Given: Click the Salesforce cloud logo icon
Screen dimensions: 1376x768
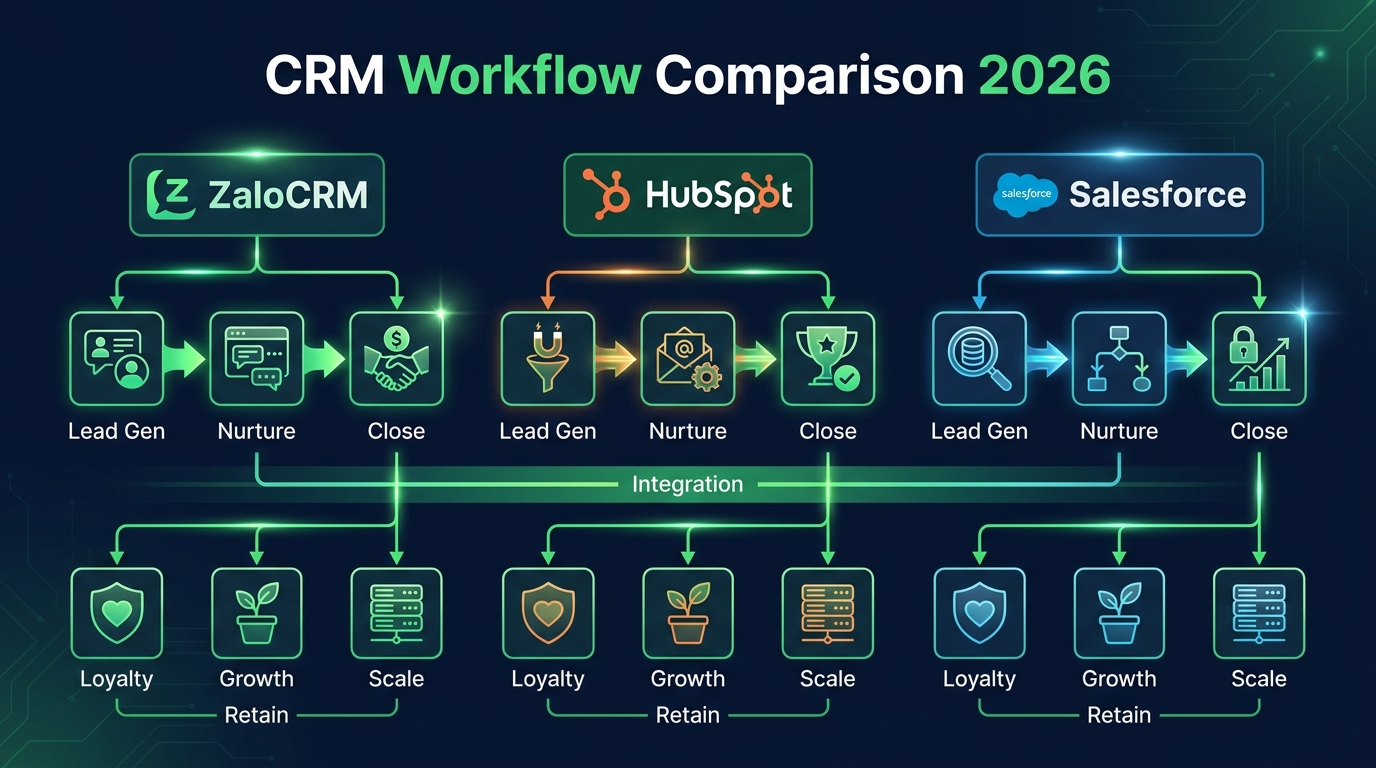Looking at the screenshot, I should coord(1025,194).
